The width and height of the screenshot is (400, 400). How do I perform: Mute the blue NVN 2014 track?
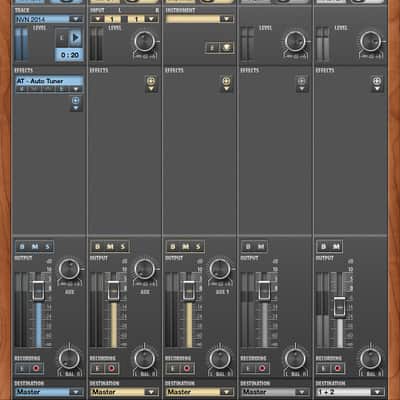tap(35, 247)
